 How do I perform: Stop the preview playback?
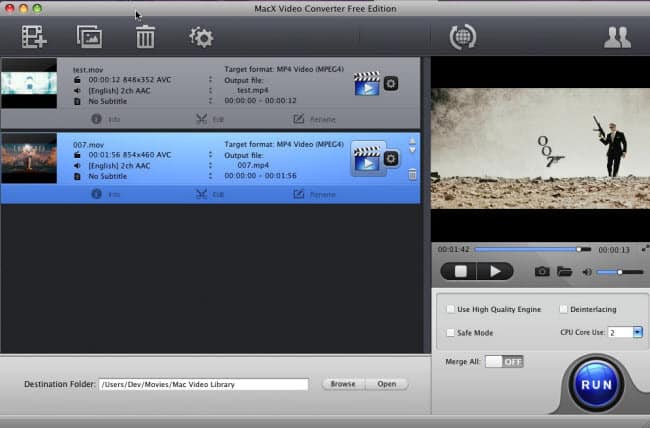459,271
